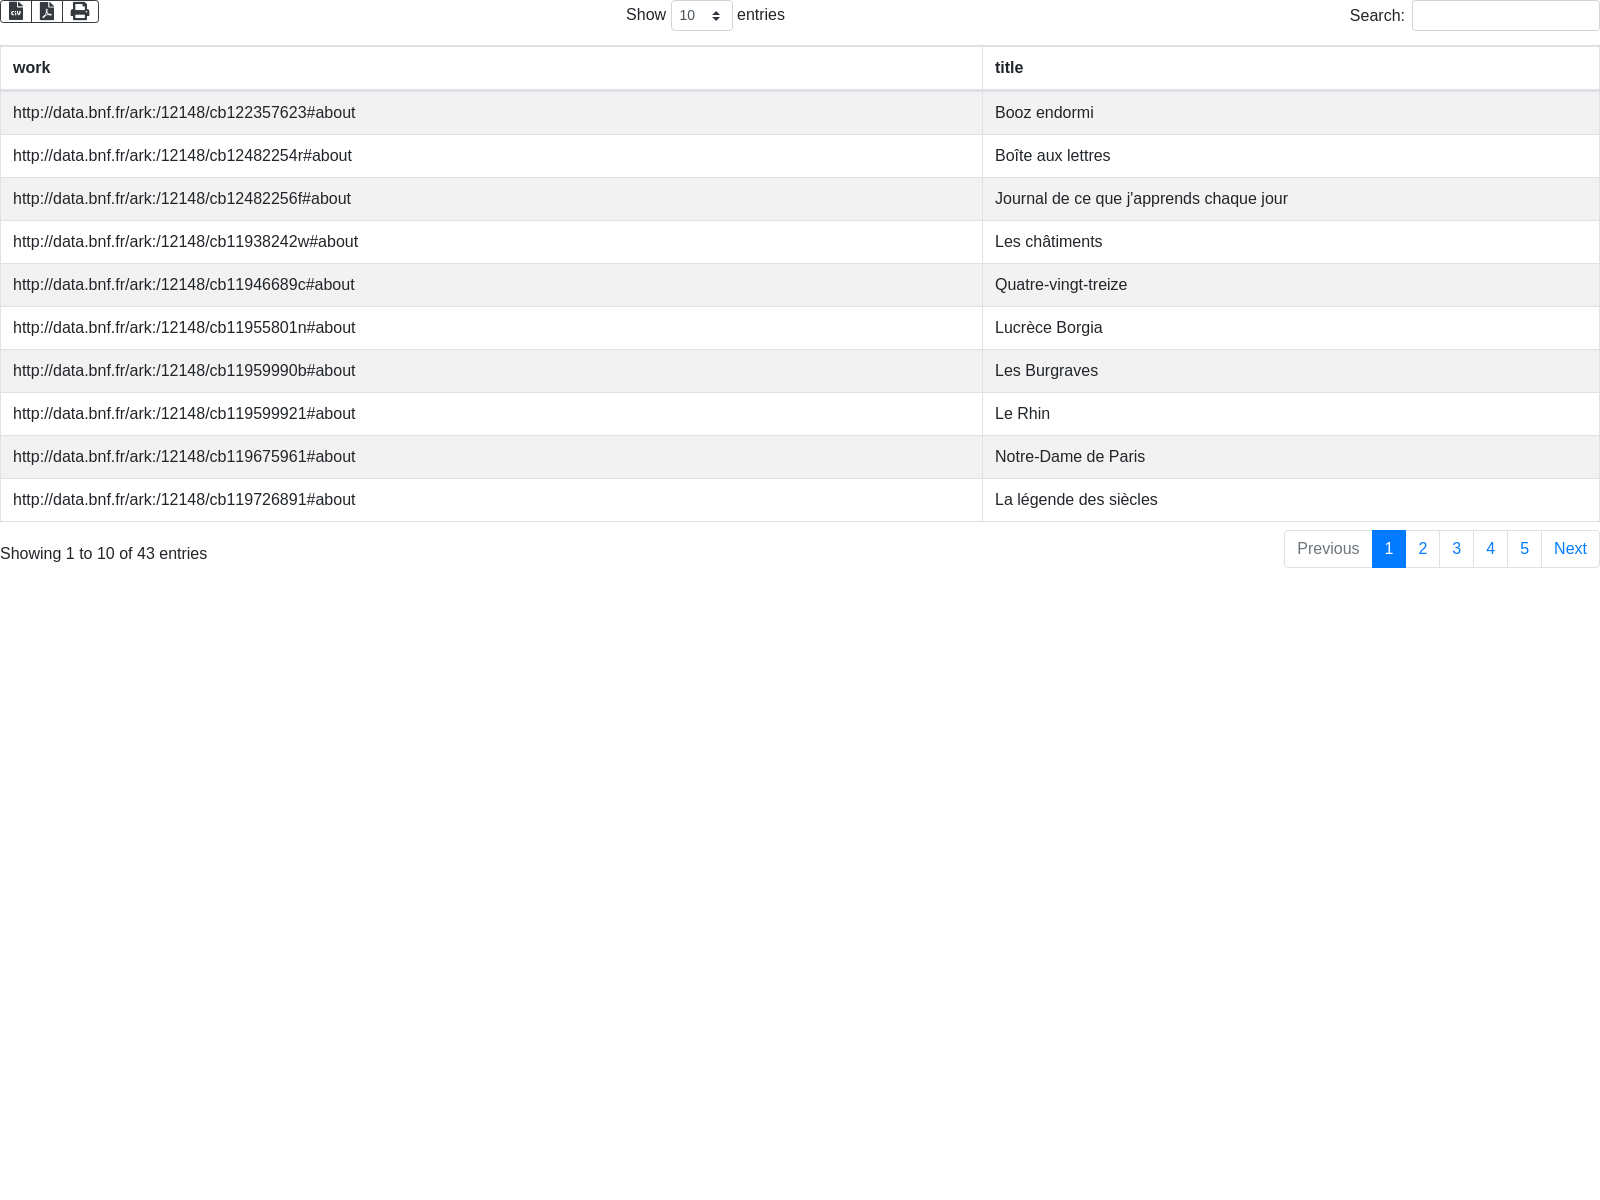
Task: Click the Next pagination button
Action: point(1569,549)
